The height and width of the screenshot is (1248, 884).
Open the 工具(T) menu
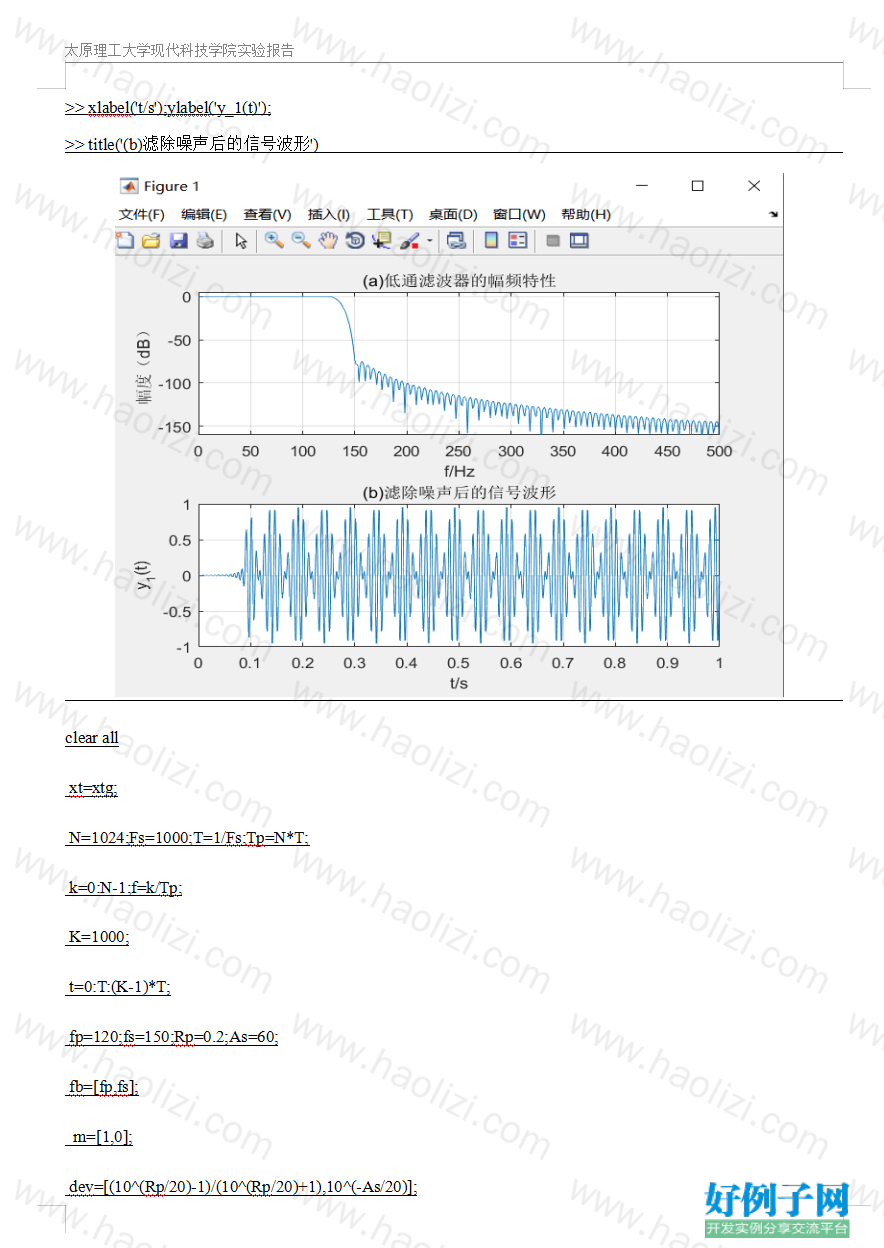click(390, 214)
